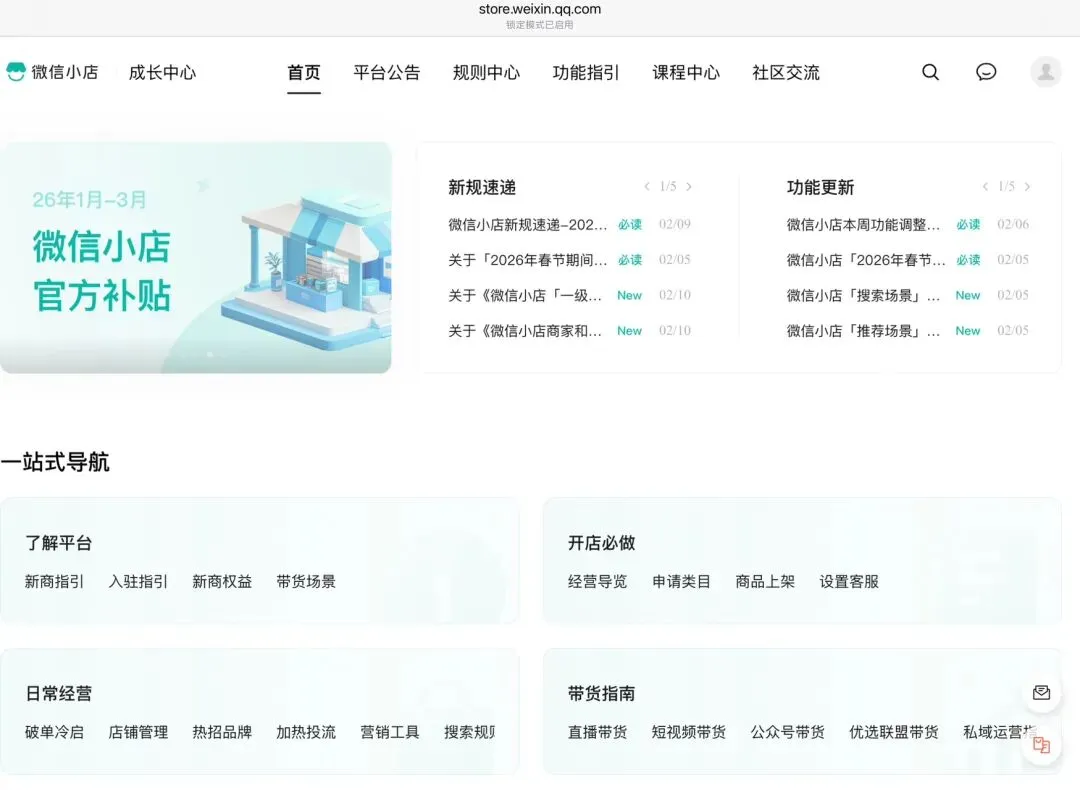Click 公众号带货 link
Viewport: 1080px width, 790px height.
(787, 732)
